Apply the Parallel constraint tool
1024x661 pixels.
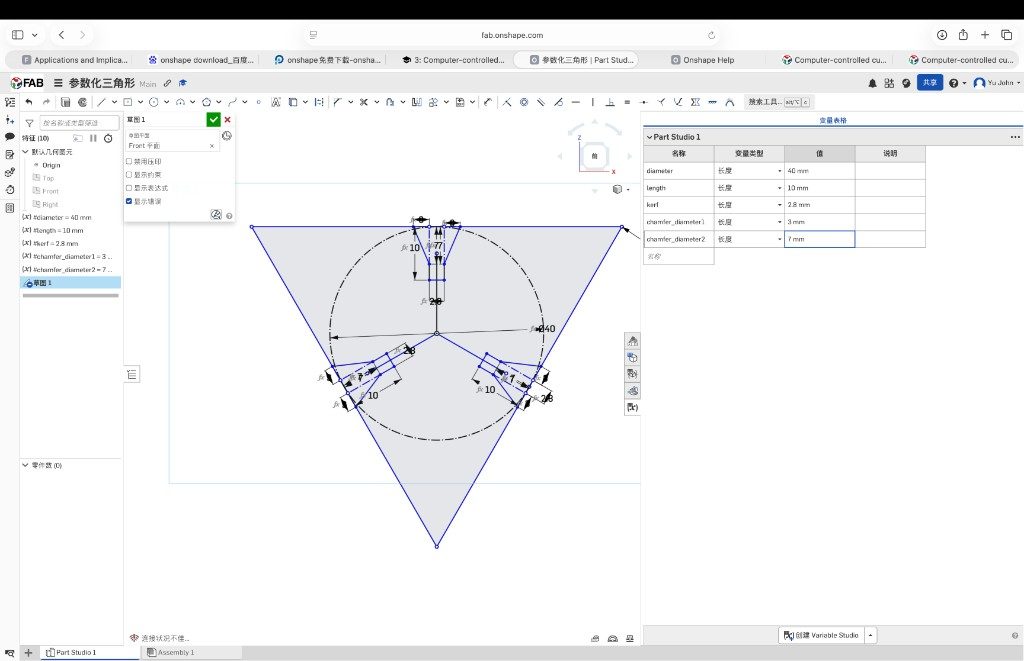click(541, 102)
